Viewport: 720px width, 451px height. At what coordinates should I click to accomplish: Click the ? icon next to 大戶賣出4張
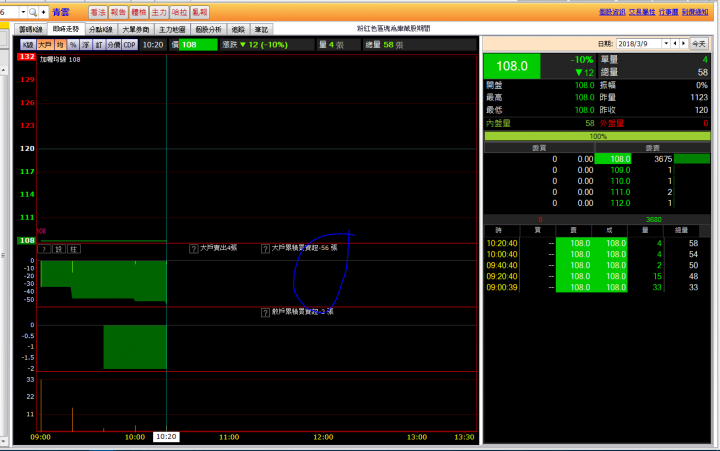point(193,249)
